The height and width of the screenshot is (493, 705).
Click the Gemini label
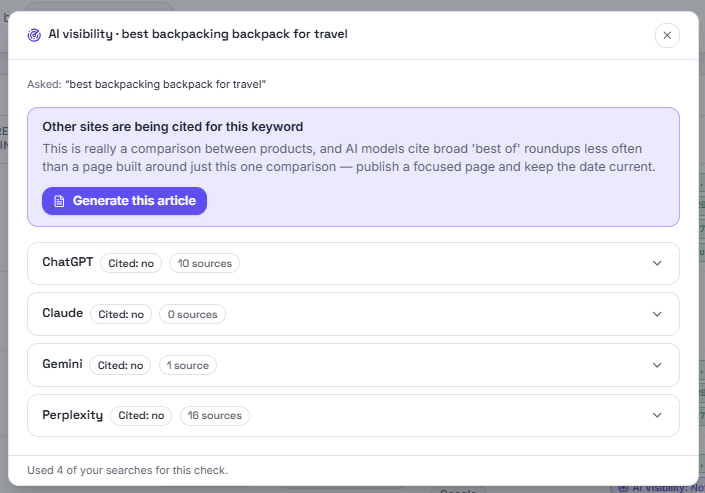pyautogui.click(x=62, y=364)
